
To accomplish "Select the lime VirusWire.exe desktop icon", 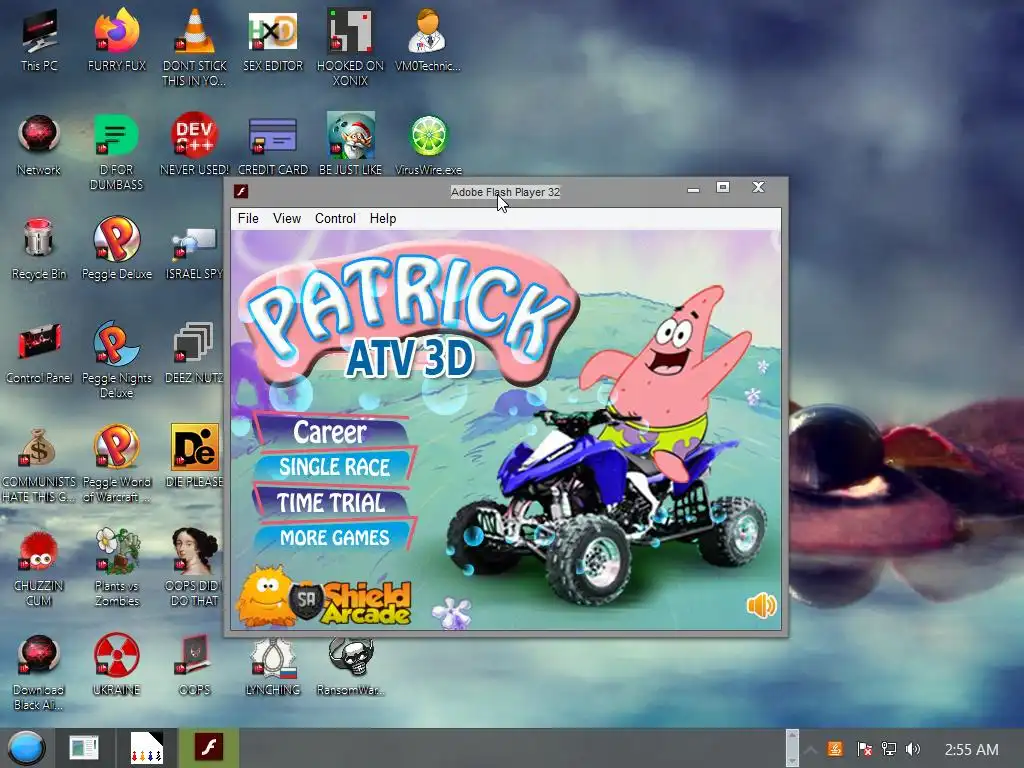I will (428, 145).
